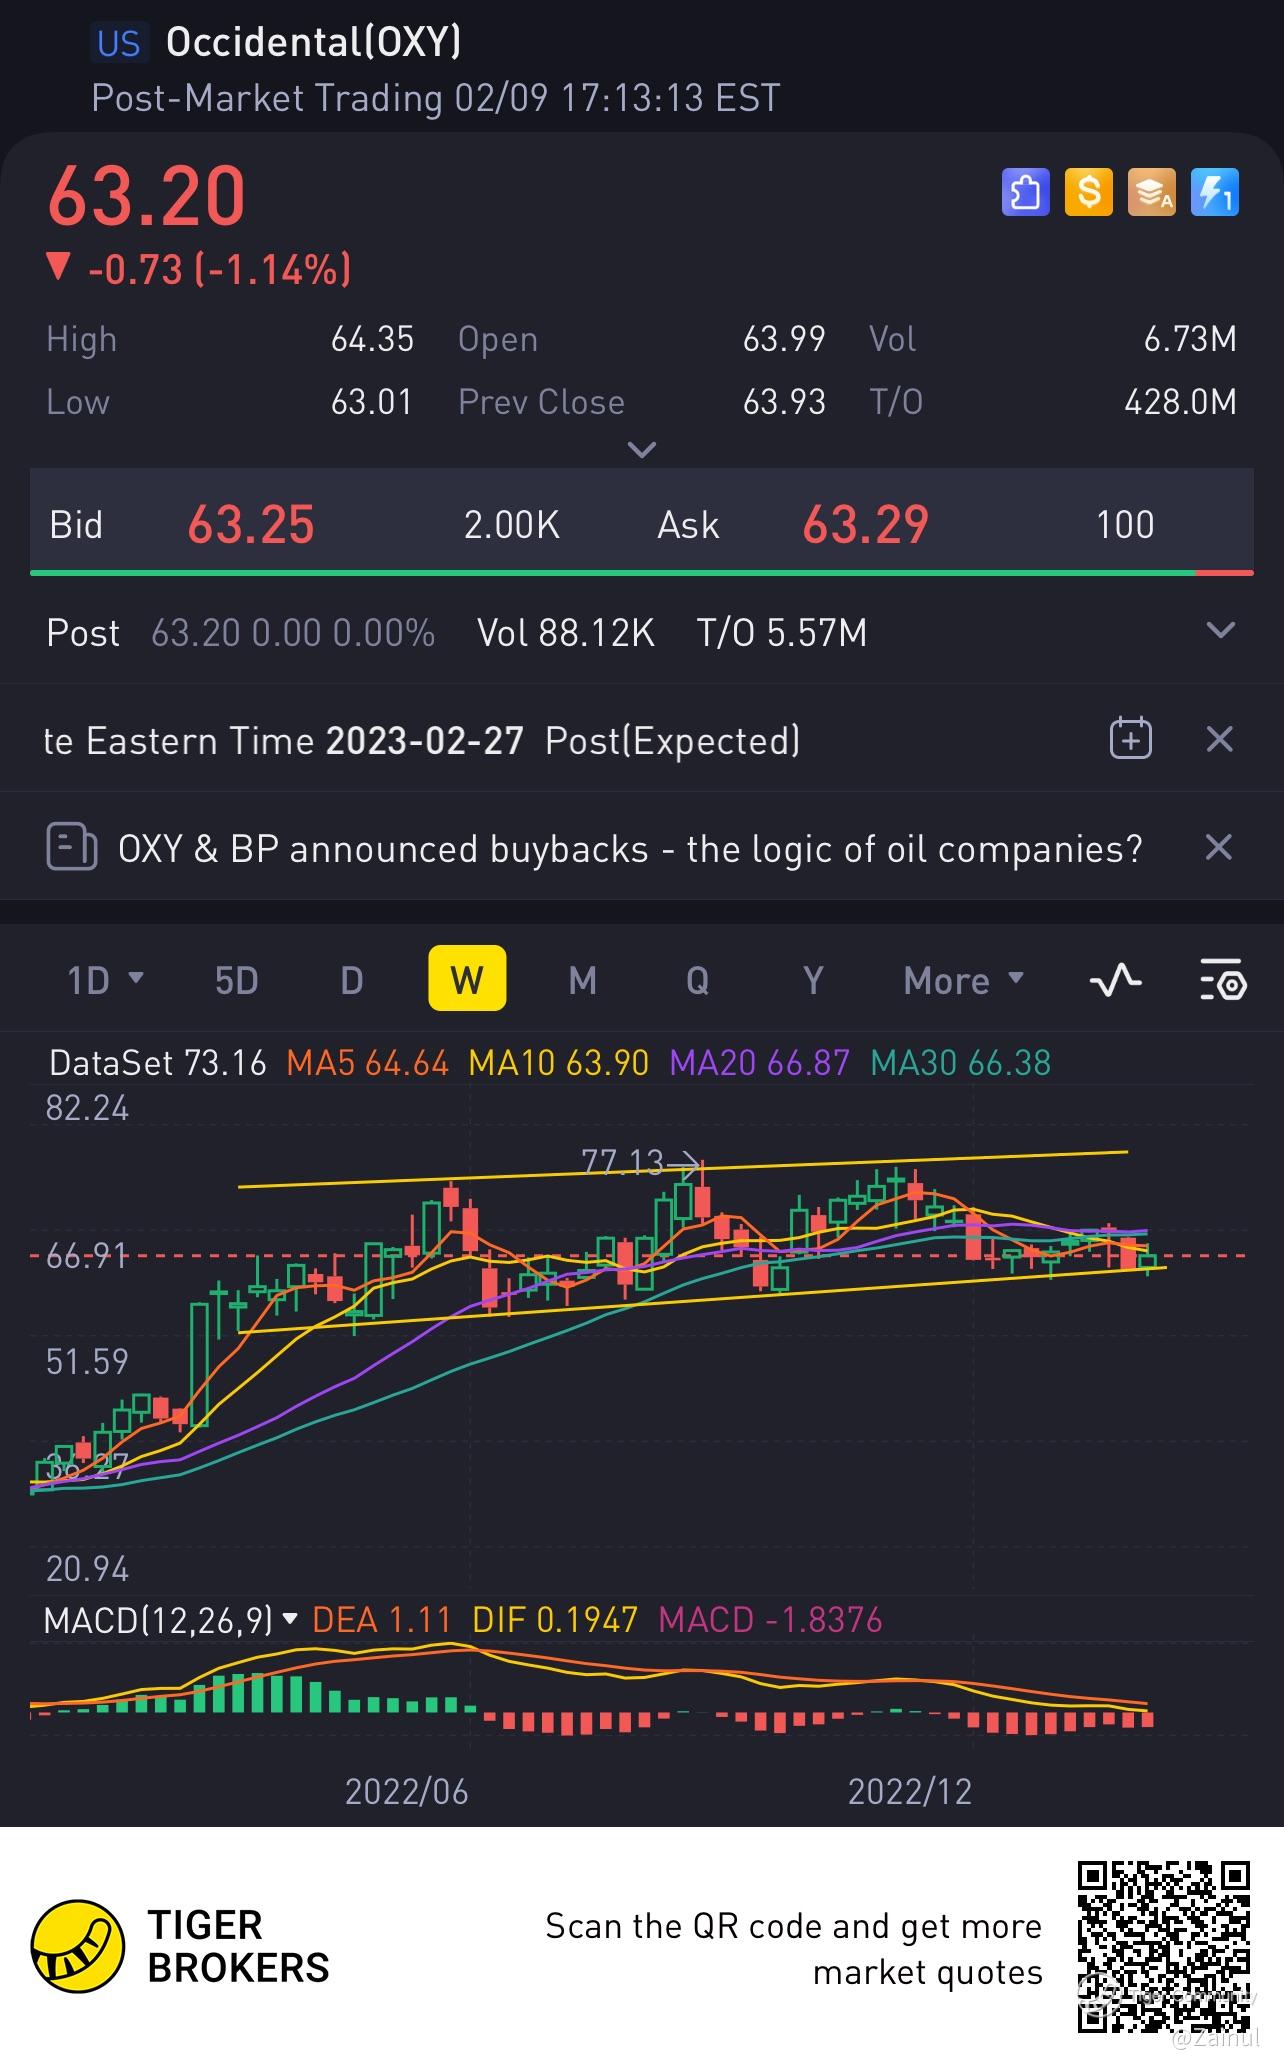The height and width of the screenshot is (2067, 1284).
Task: Tap the stacked layers icon with letter A
Action: coord(1152,192)
